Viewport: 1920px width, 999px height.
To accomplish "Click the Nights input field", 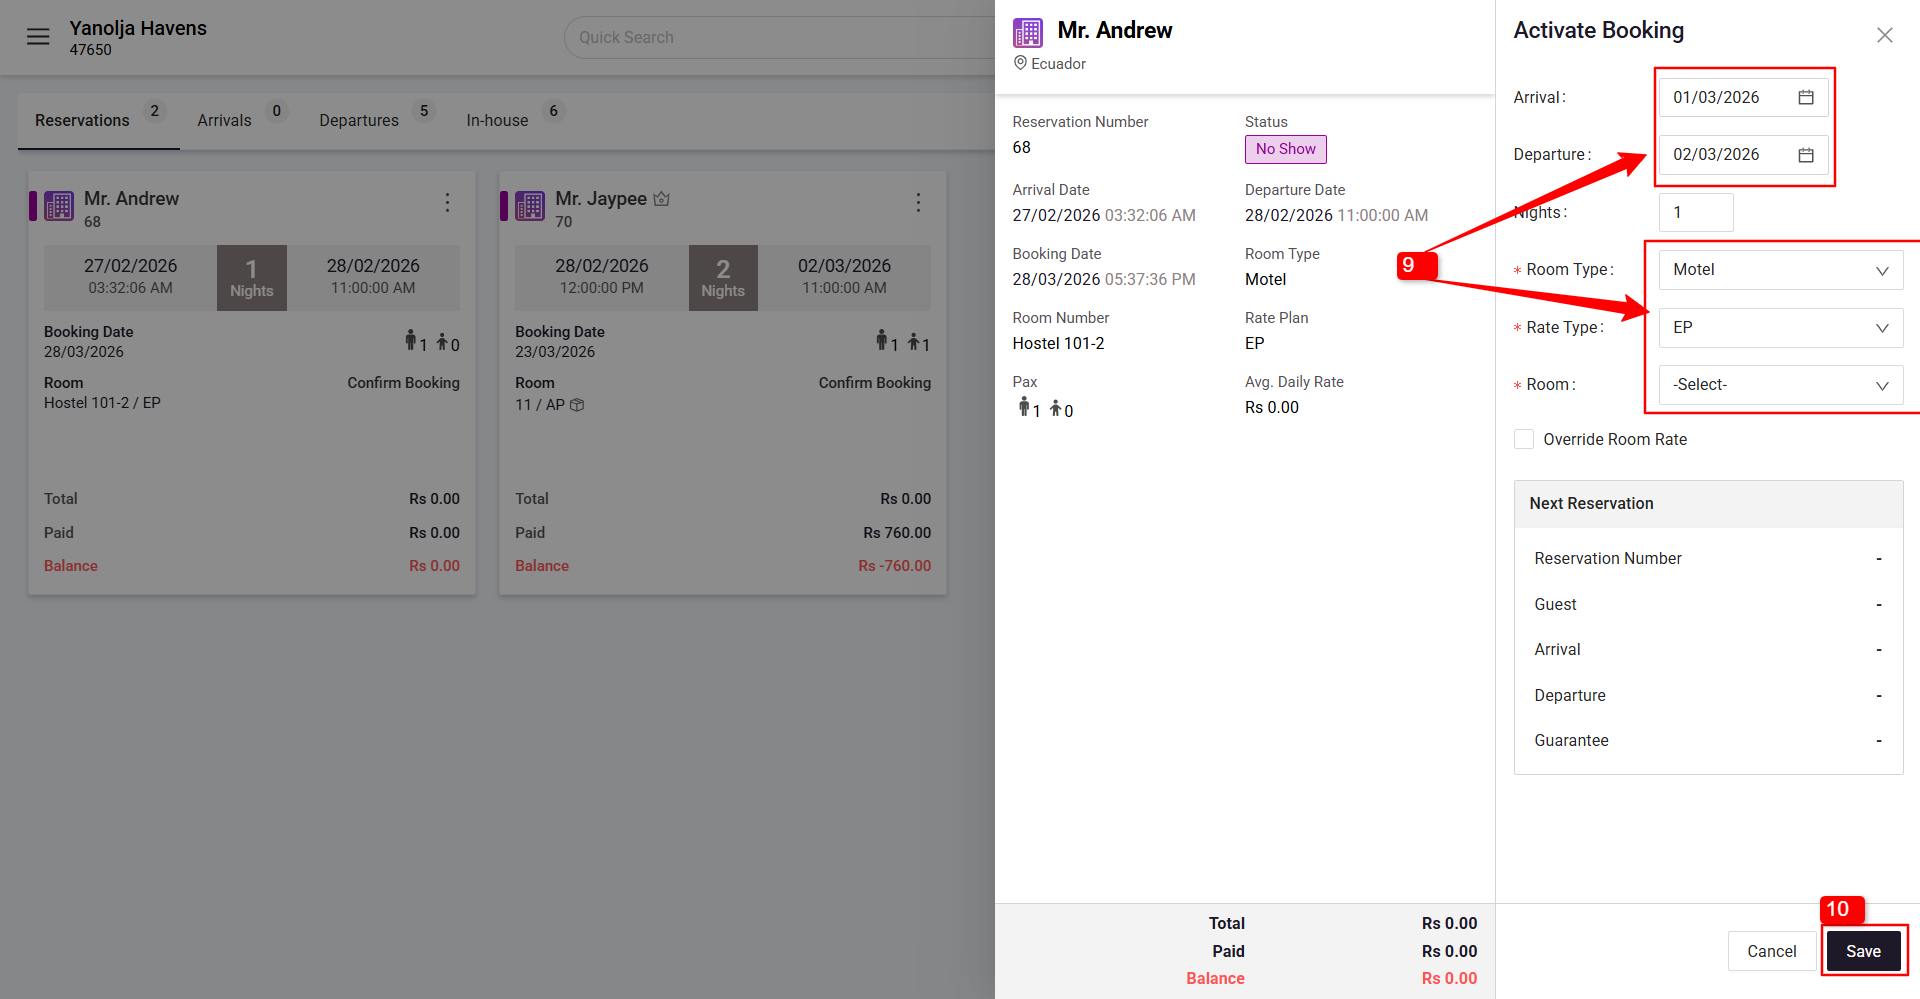I will pos(1696,212).
